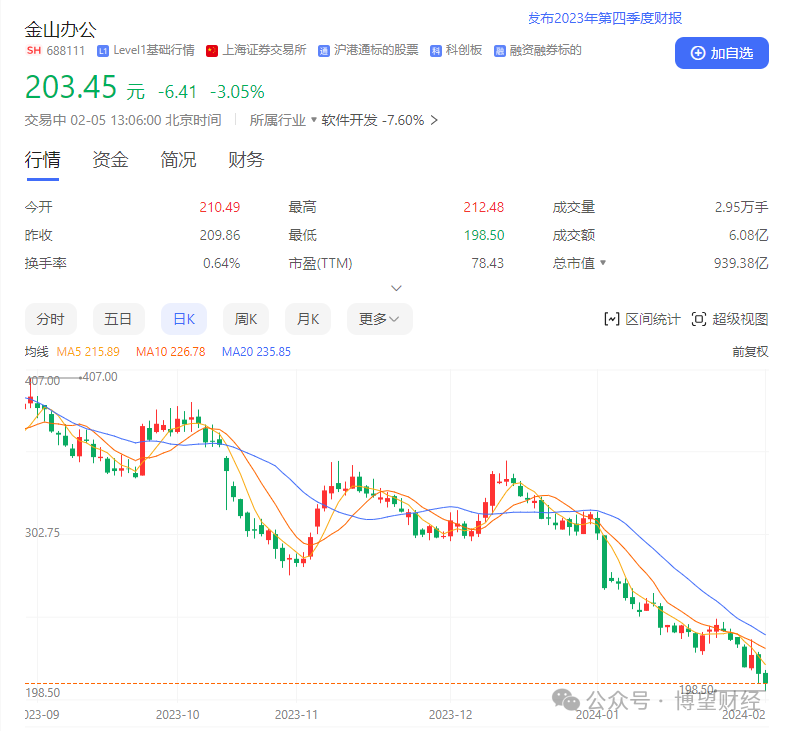Select the 五日 chart period
The width and height of the screenshot is (785, 731).
[x=119, y=319]
